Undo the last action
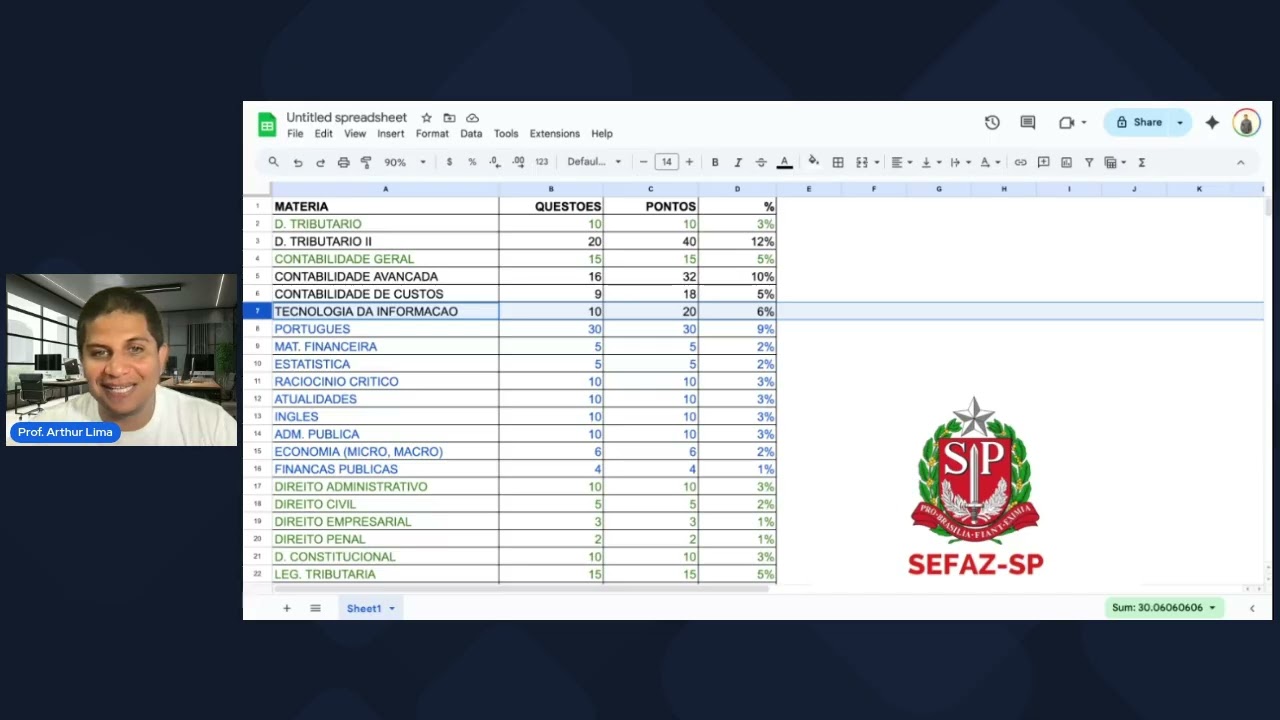 pyautogui.click(x=298, y=162)
